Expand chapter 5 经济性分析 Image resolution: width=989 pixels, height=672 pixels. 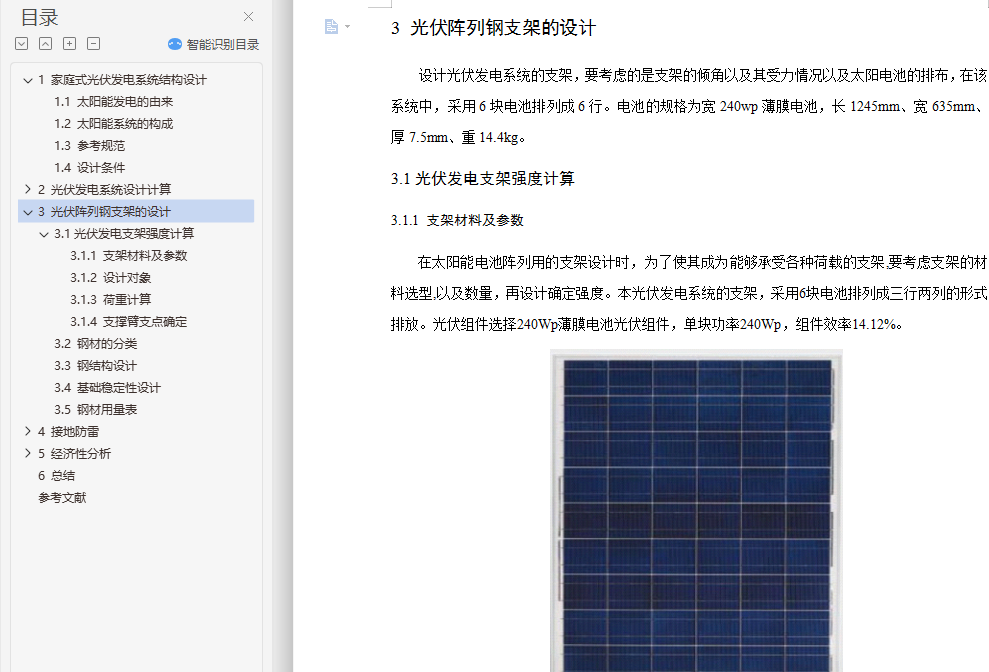28,454
